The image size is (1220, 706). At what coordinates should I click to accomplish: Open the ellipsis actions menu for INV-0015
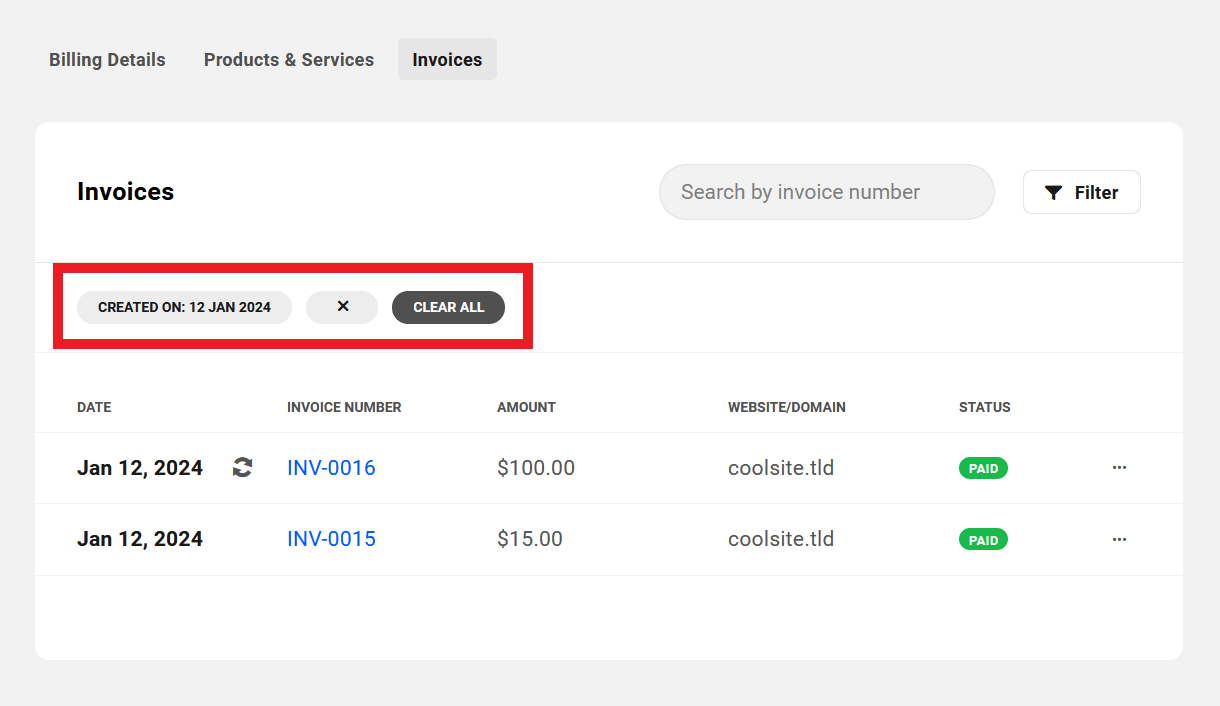1119,539
